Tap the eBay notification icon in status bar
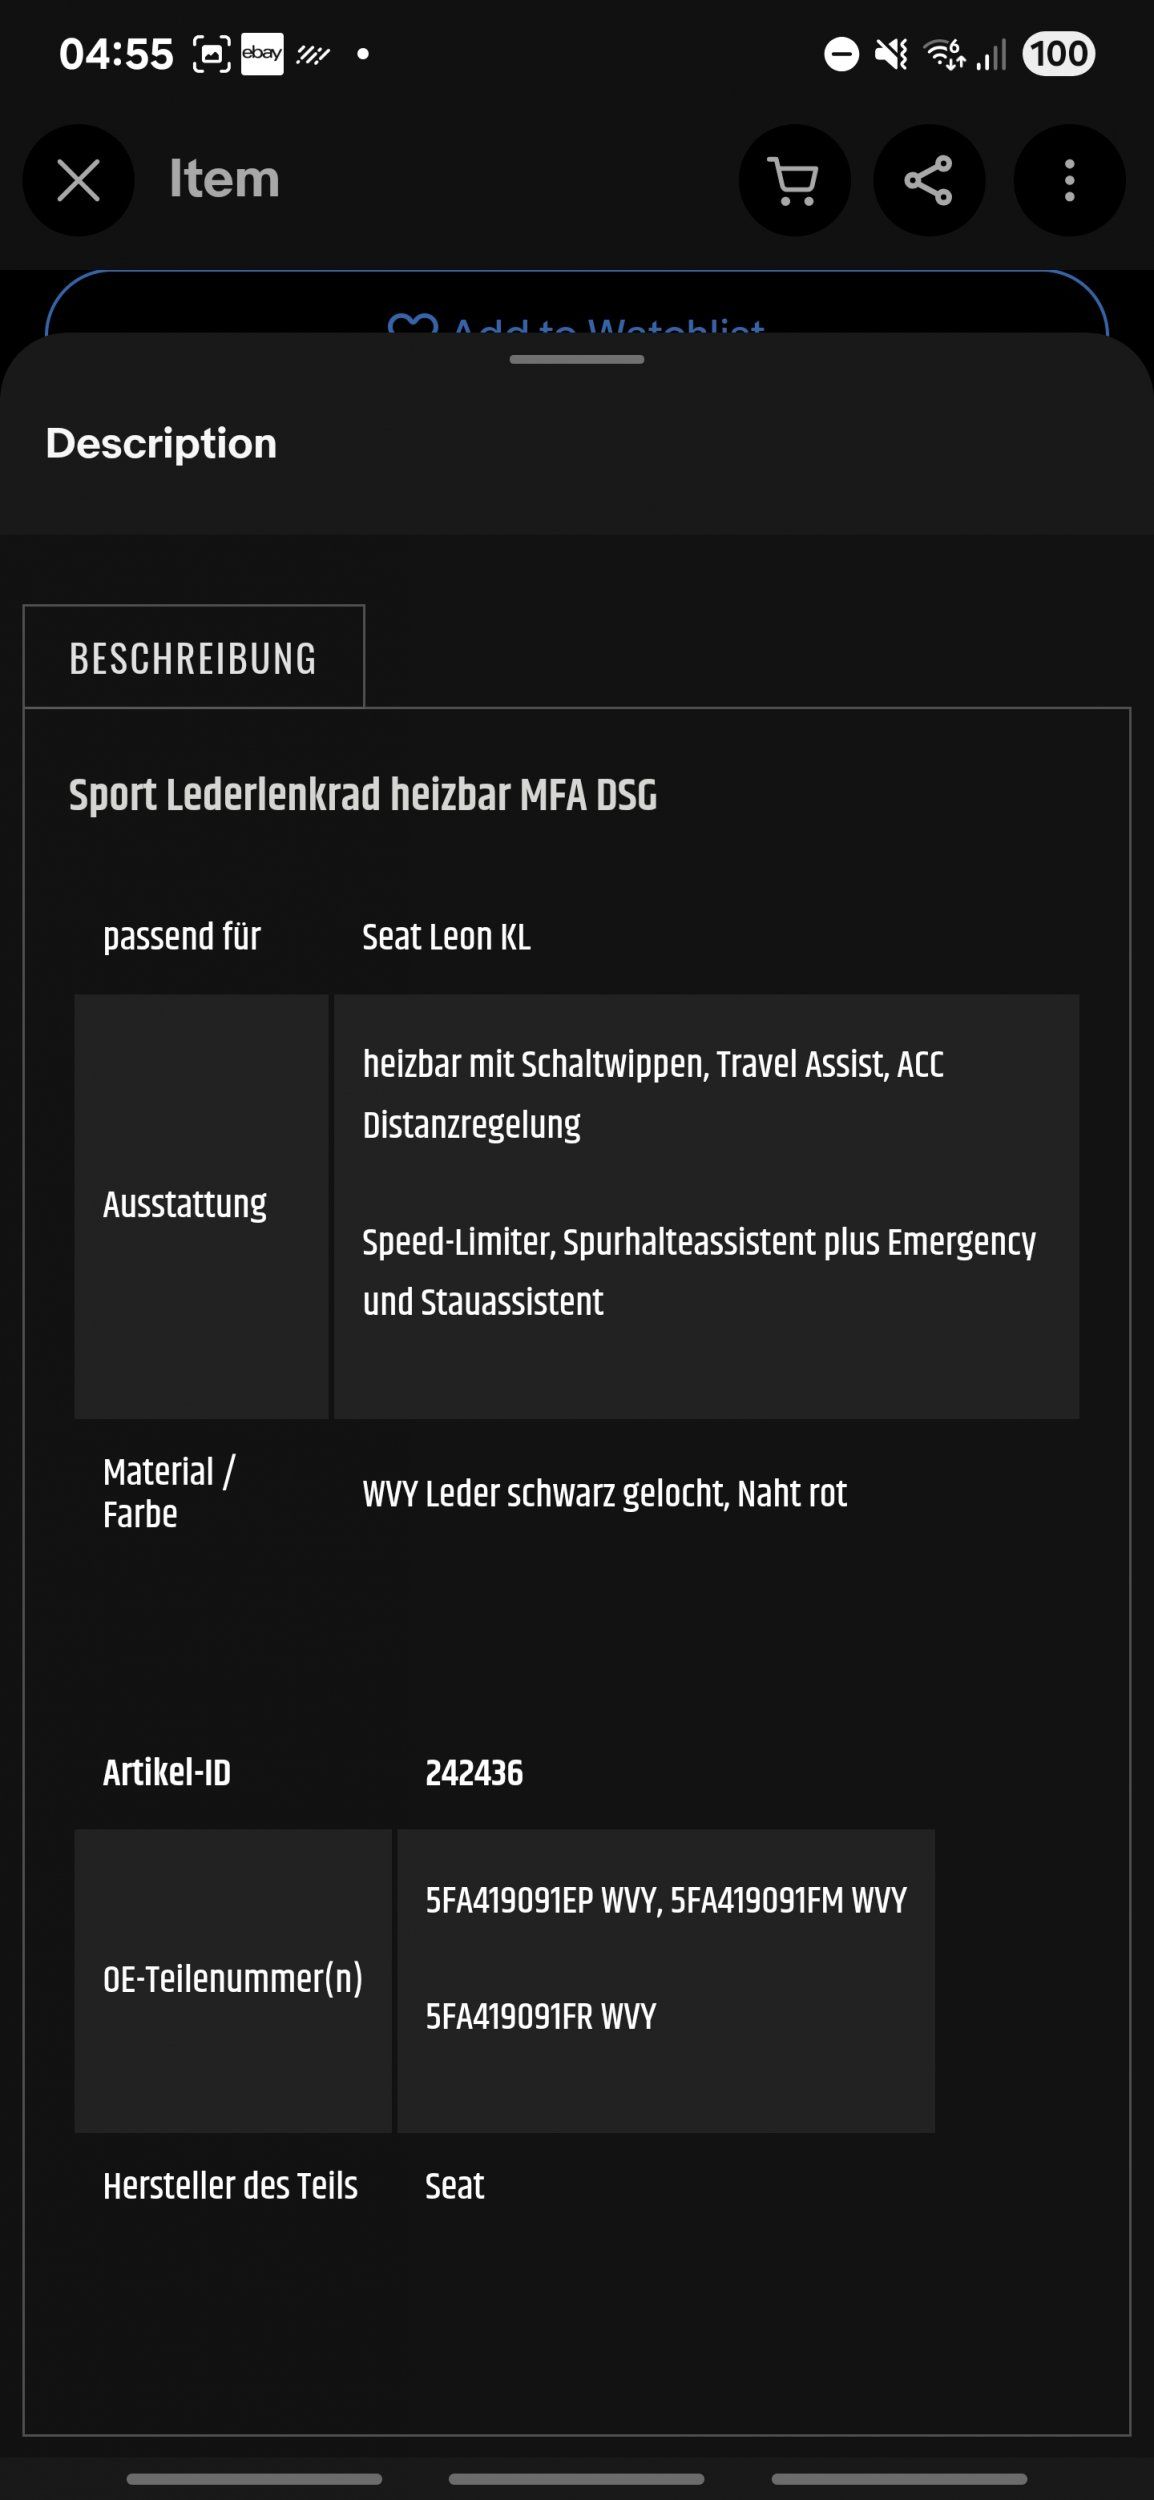 [262, 53]
